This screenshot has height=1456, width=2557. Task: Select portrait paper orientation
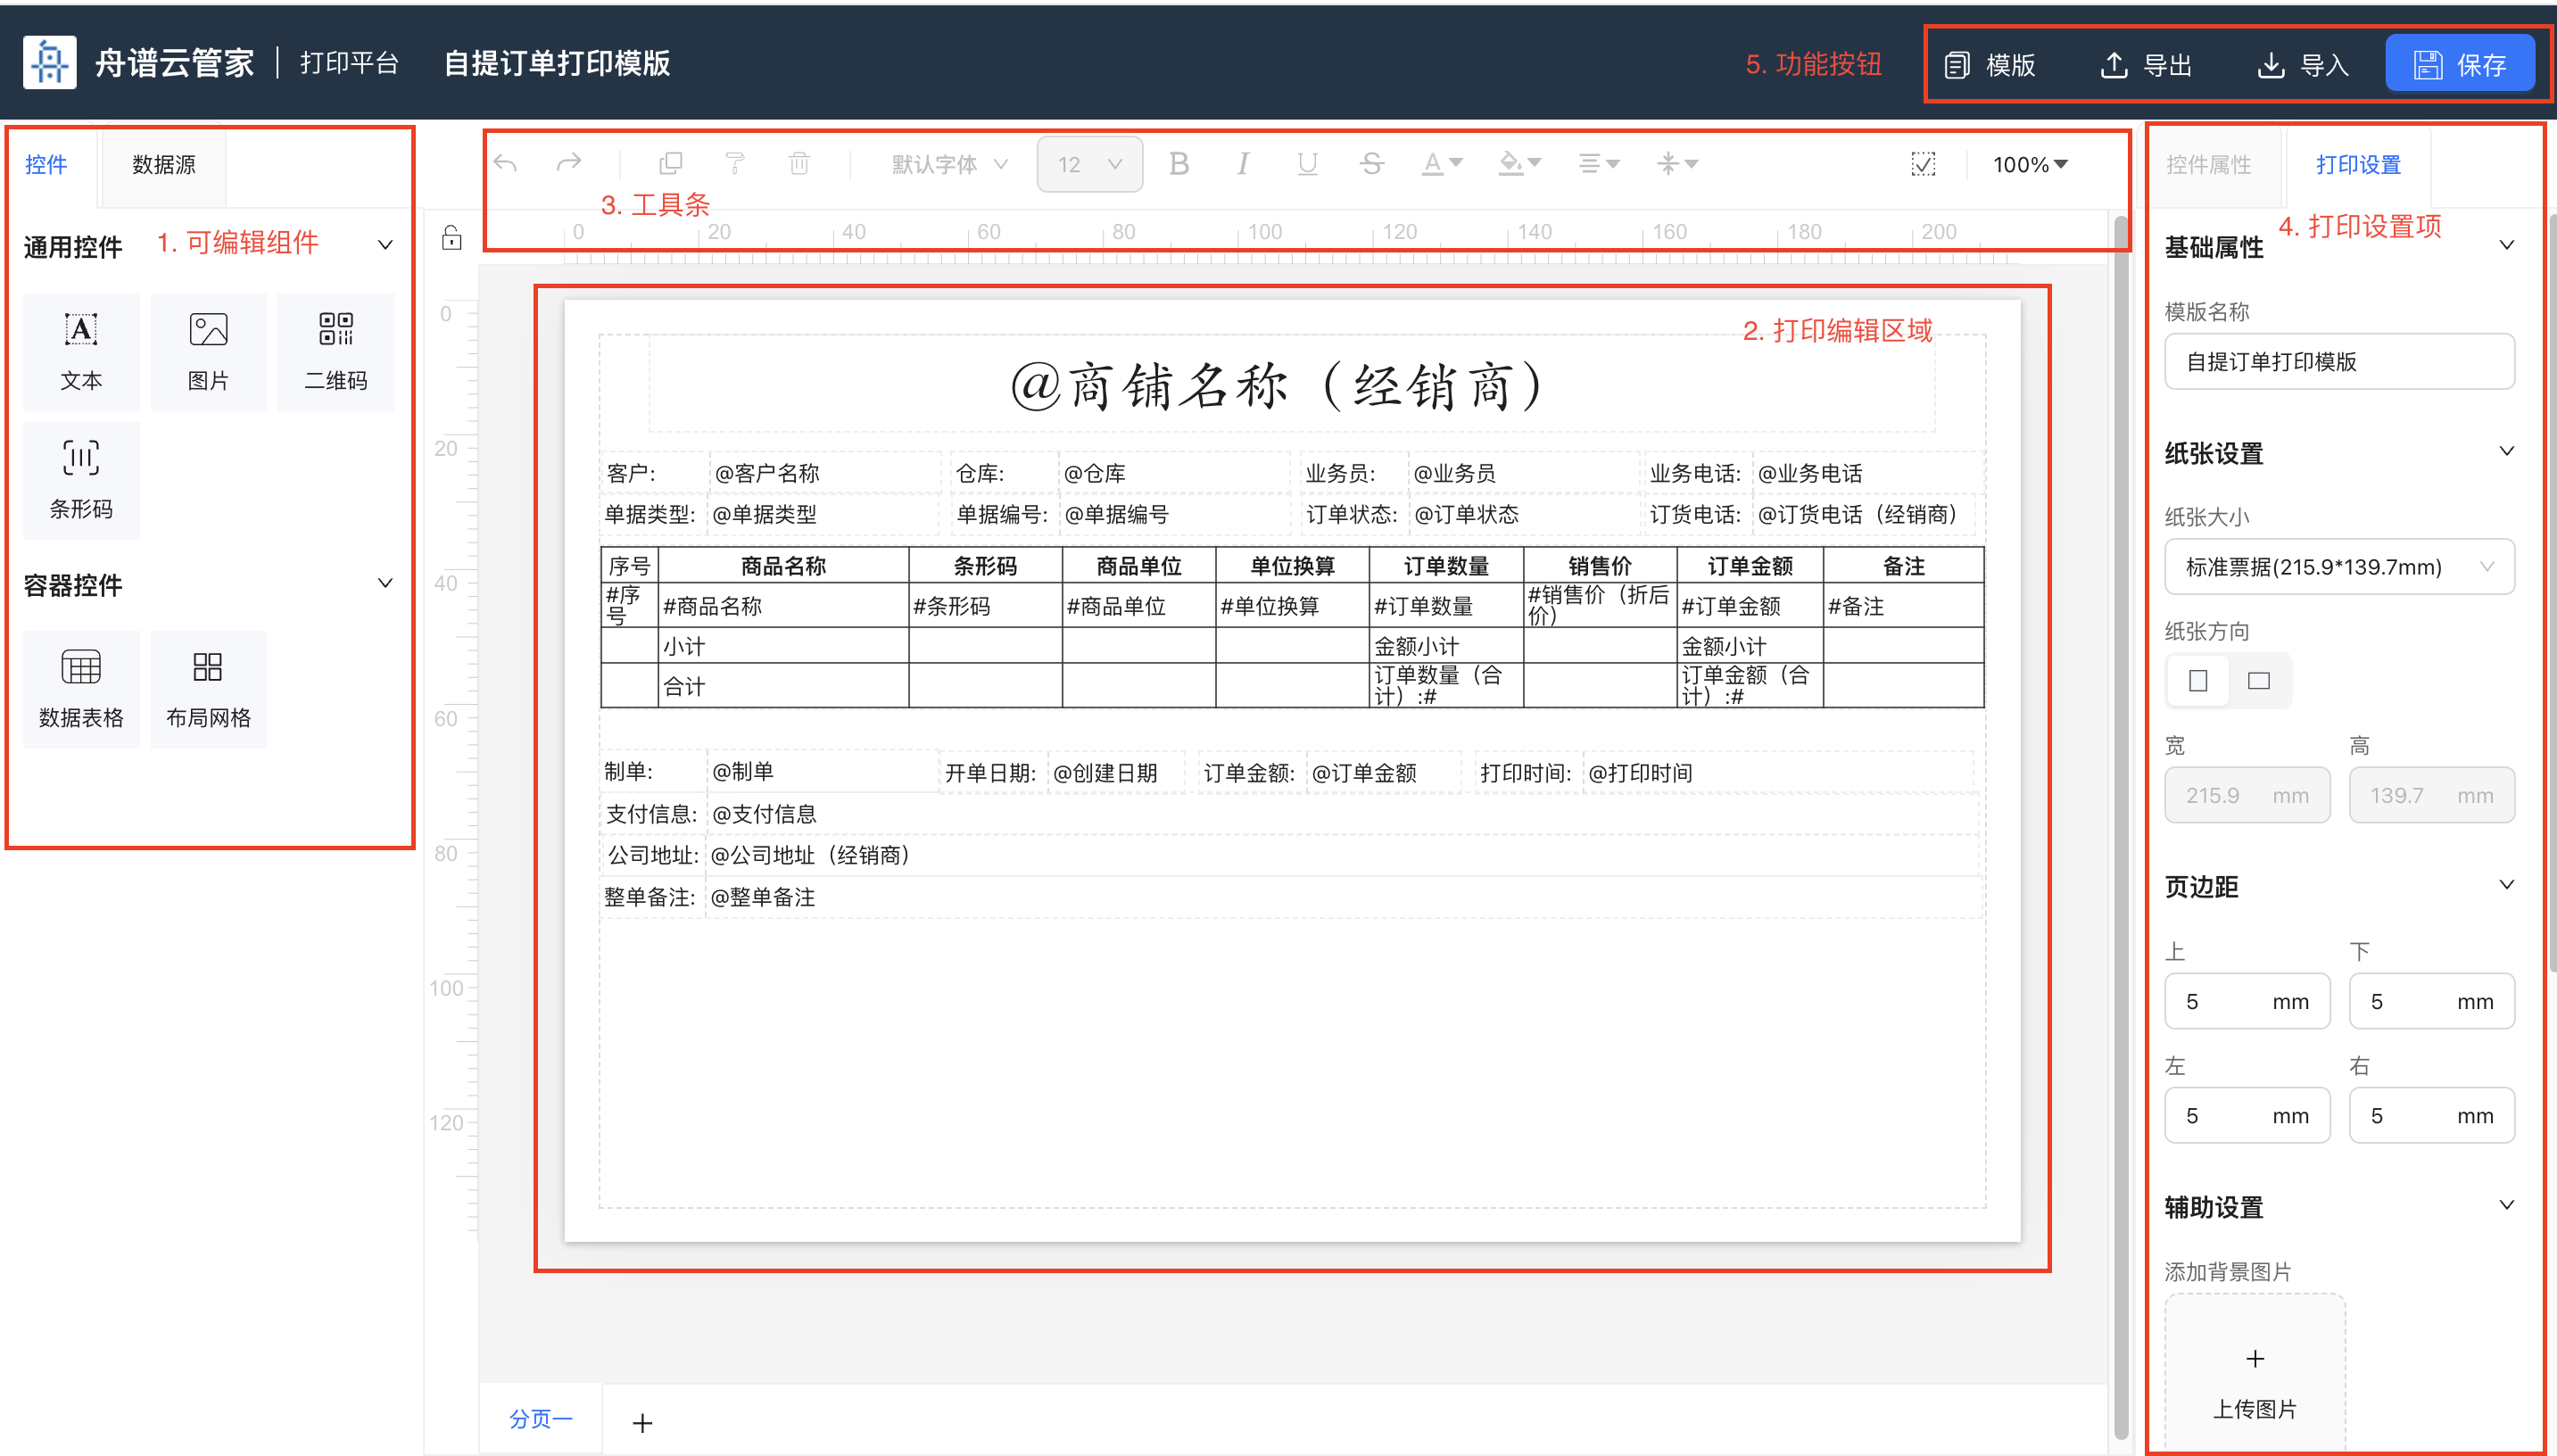2198,681
